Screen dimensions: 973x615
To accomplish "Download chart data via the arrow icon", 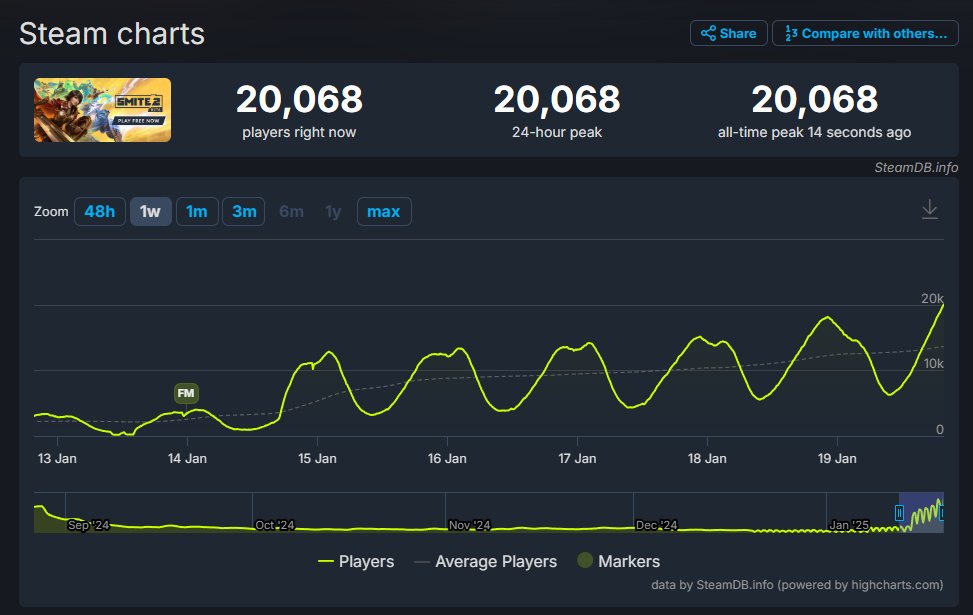I will pyautogui.click(x=930, y=209).
